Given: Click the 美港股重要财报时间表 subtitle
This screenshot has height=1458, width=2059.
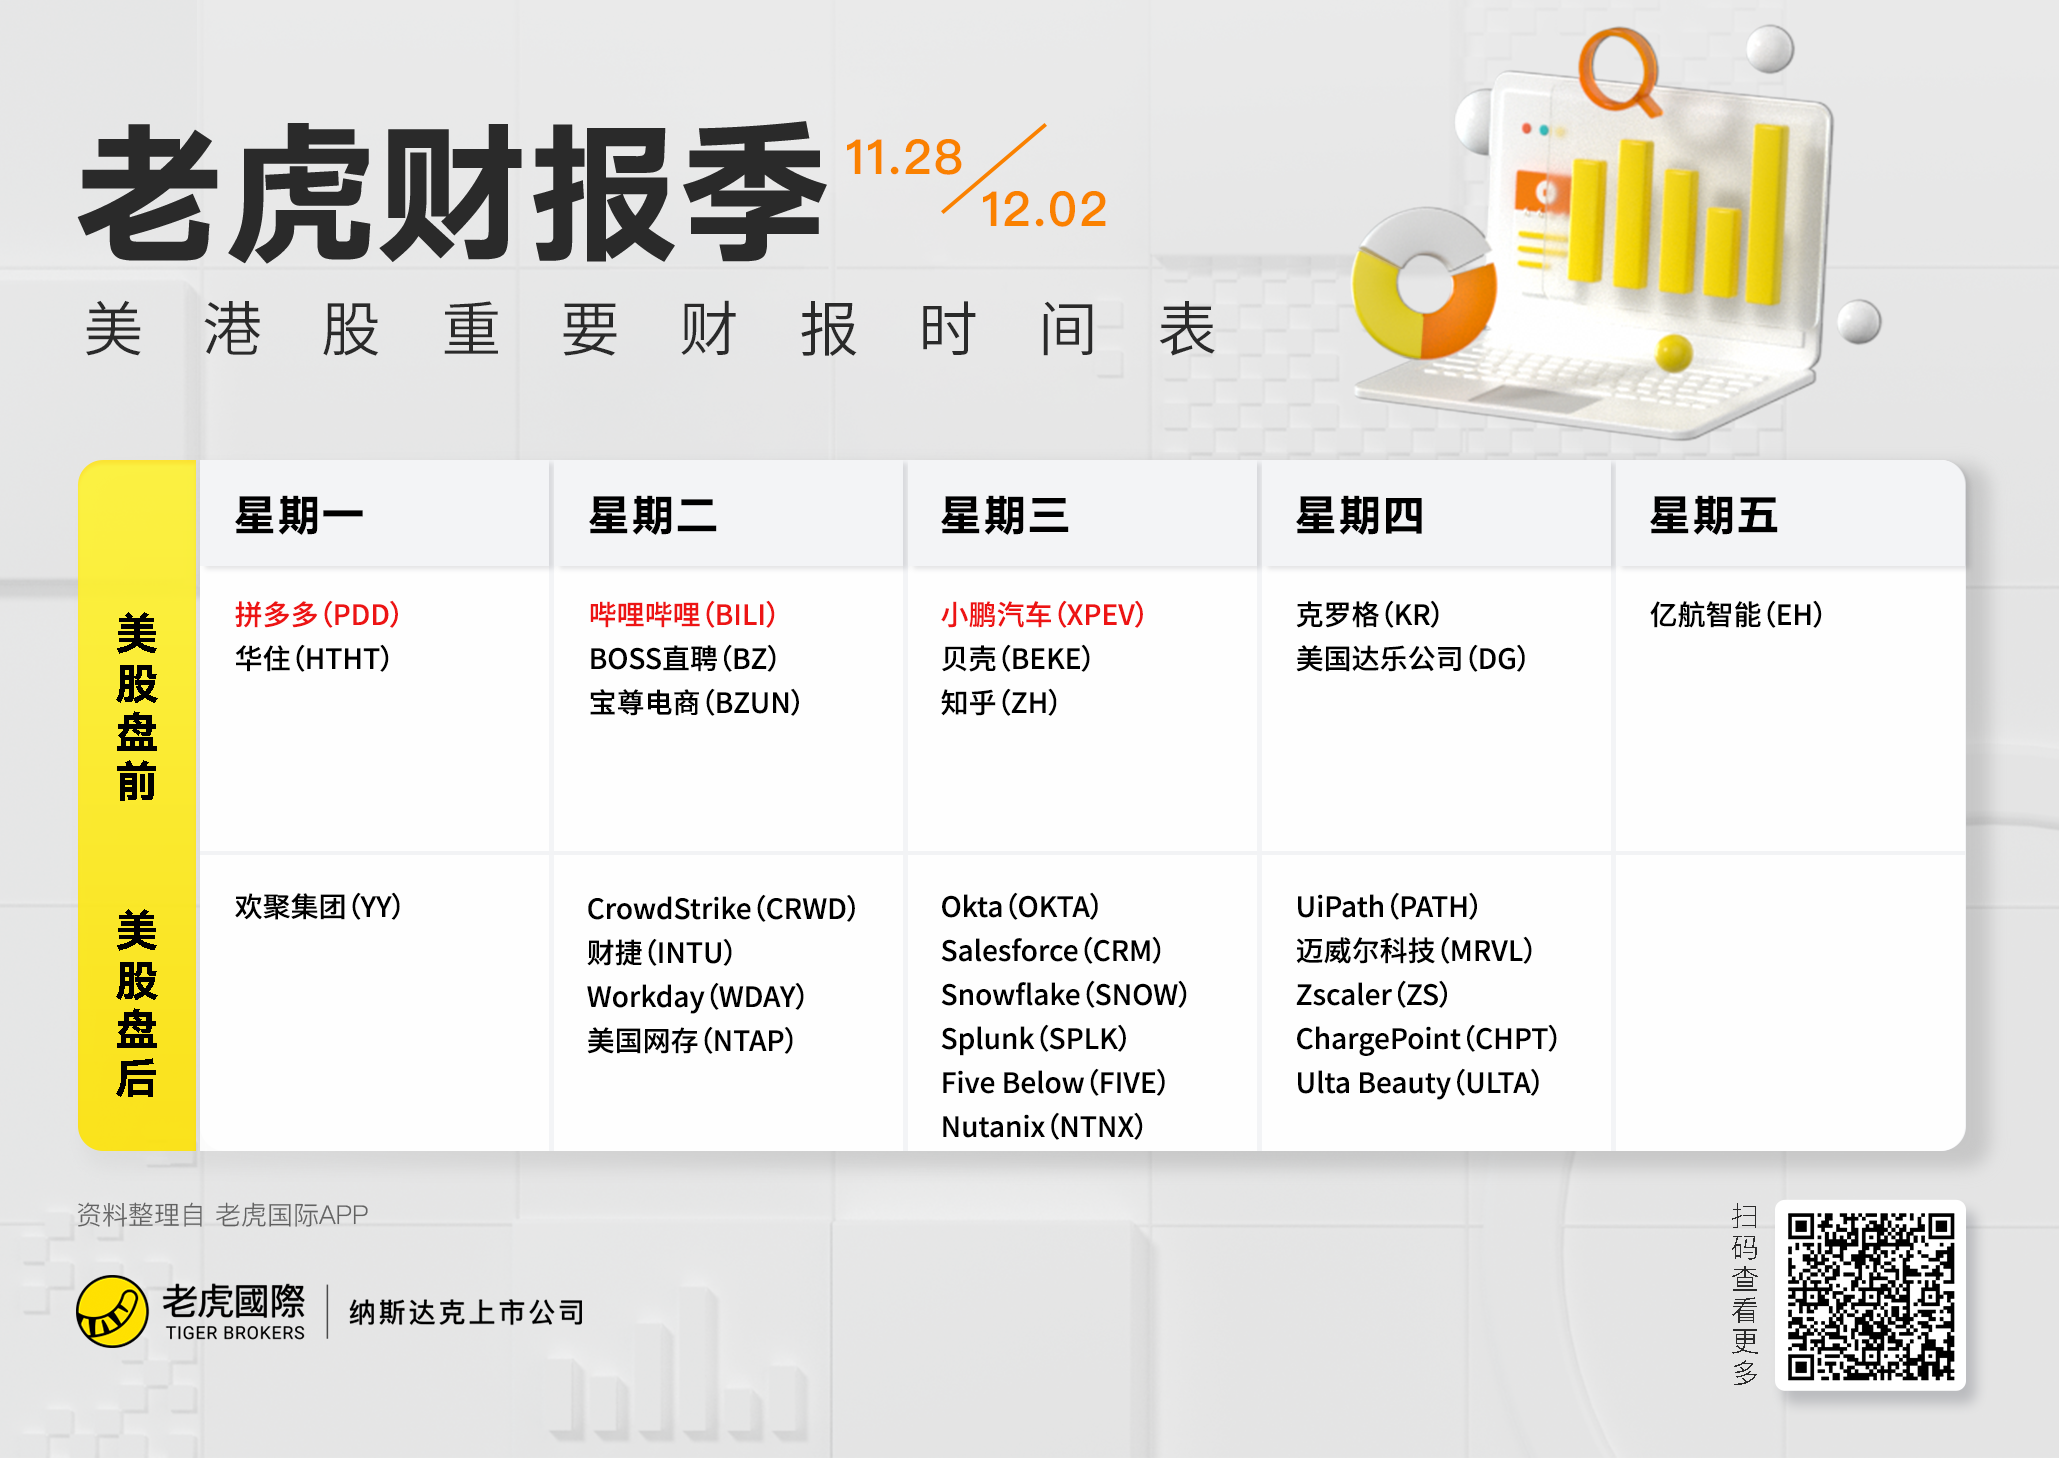Looking at the screenshot, I should [650, 329].
